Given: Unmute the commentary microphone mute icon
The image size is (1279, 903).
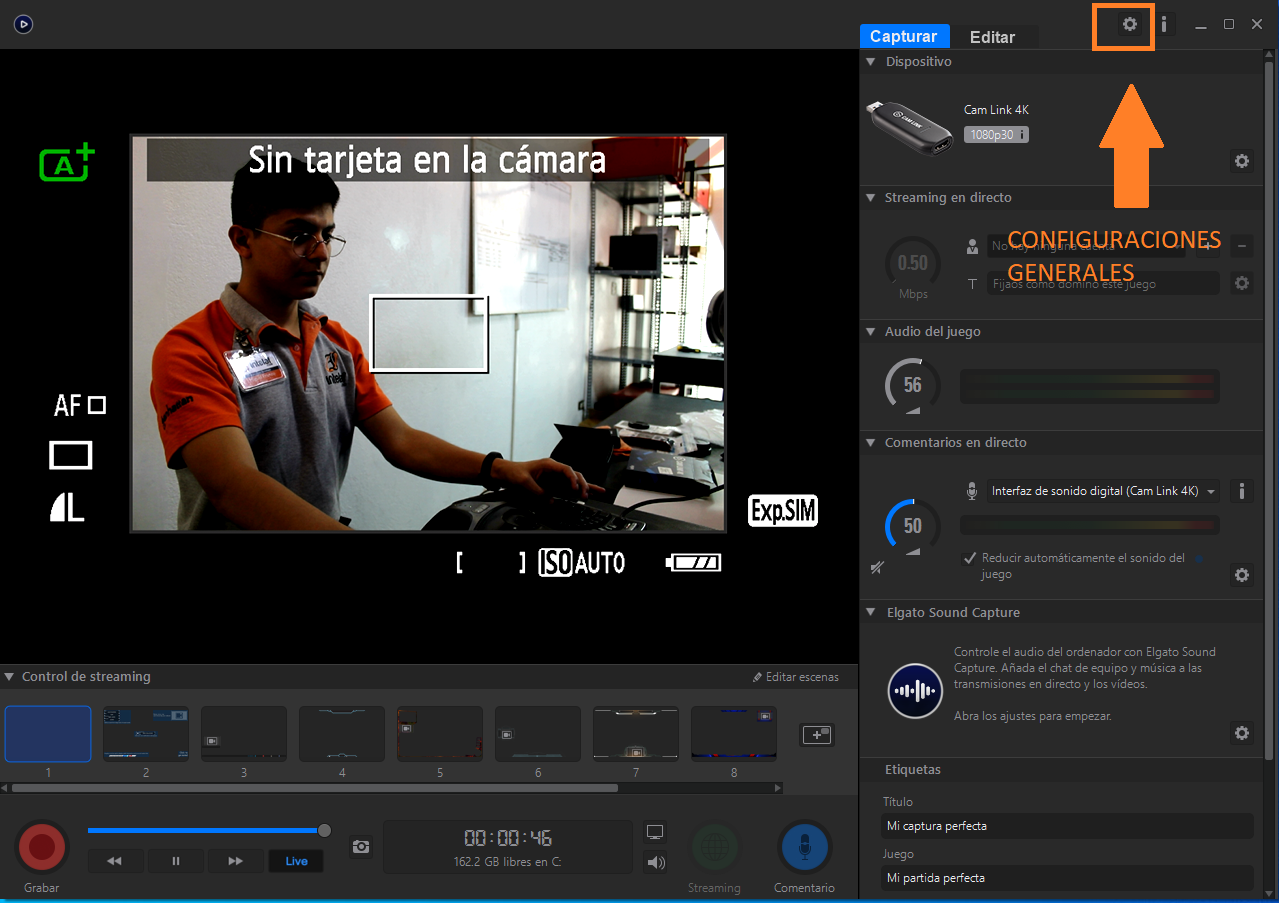Looking at the screenshot, I should 877,568.
